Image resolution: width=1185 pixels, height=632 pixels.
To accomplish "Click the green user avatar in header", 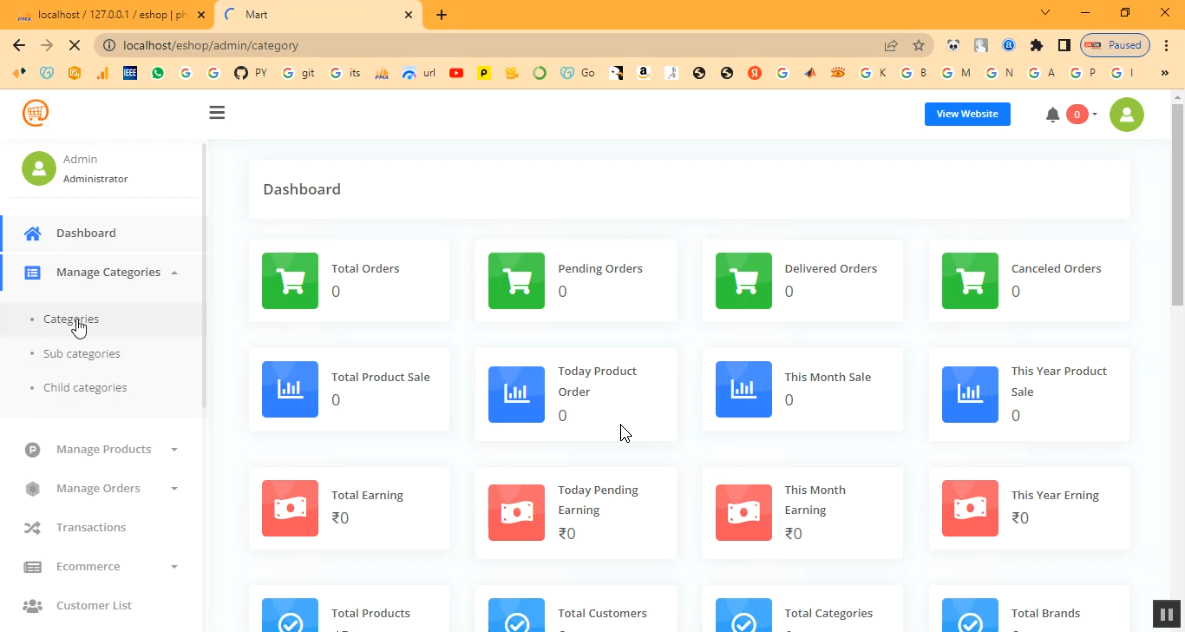I will pos(1126,115).
